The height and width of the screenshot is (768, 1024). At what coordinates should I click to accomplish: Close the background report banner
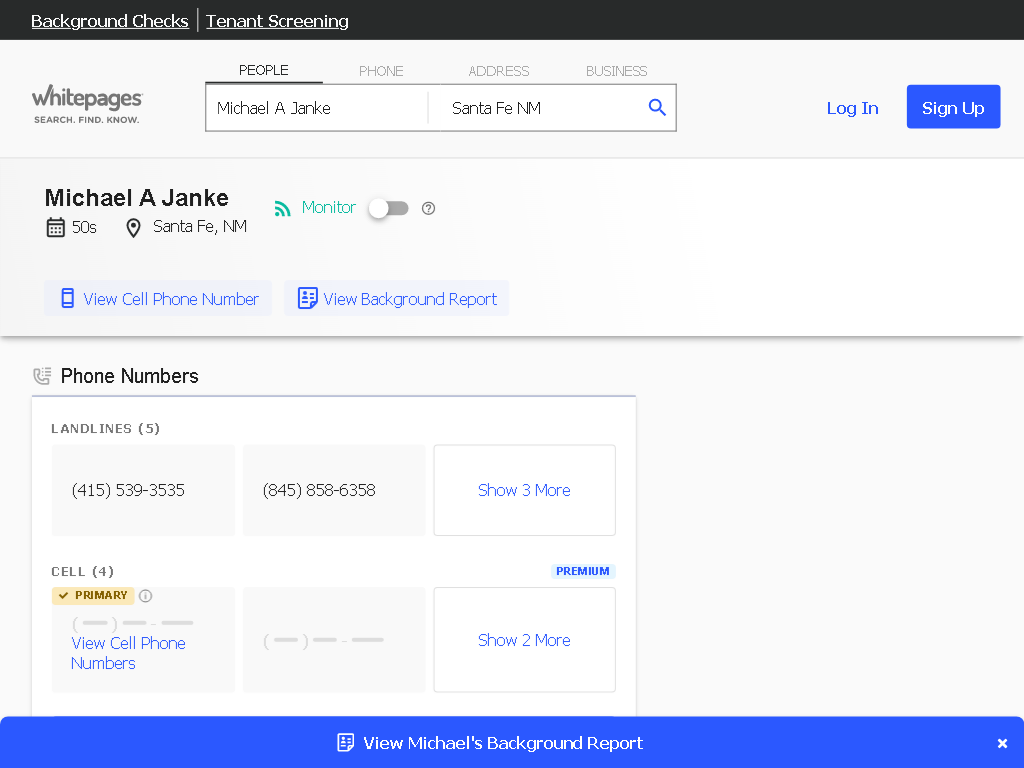1002,743
